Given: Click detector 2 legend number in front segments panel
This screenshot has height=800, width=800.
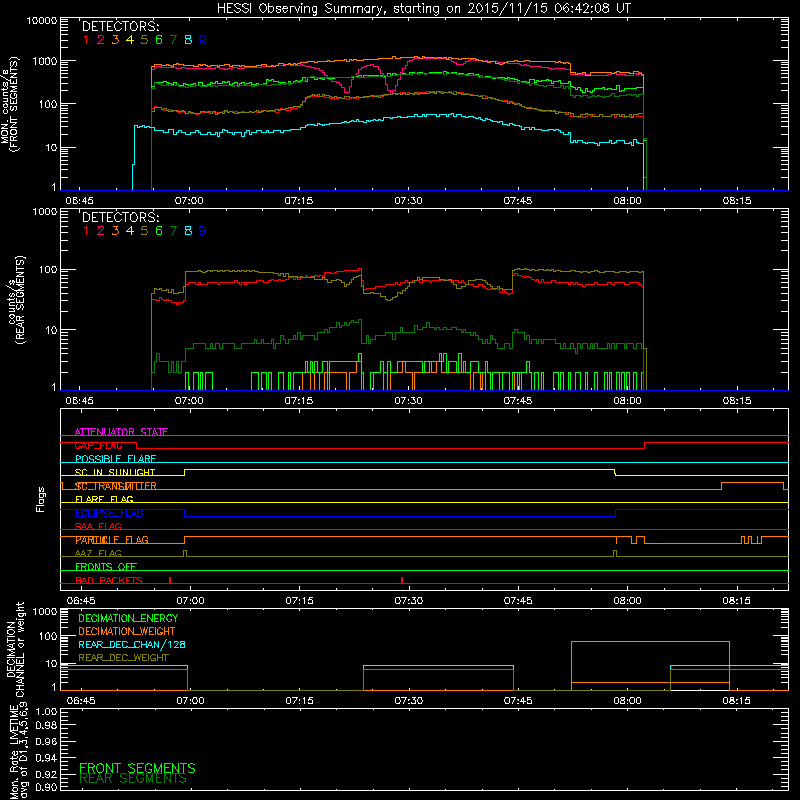Looking at the screenshot, I should [x=101, y=40].
